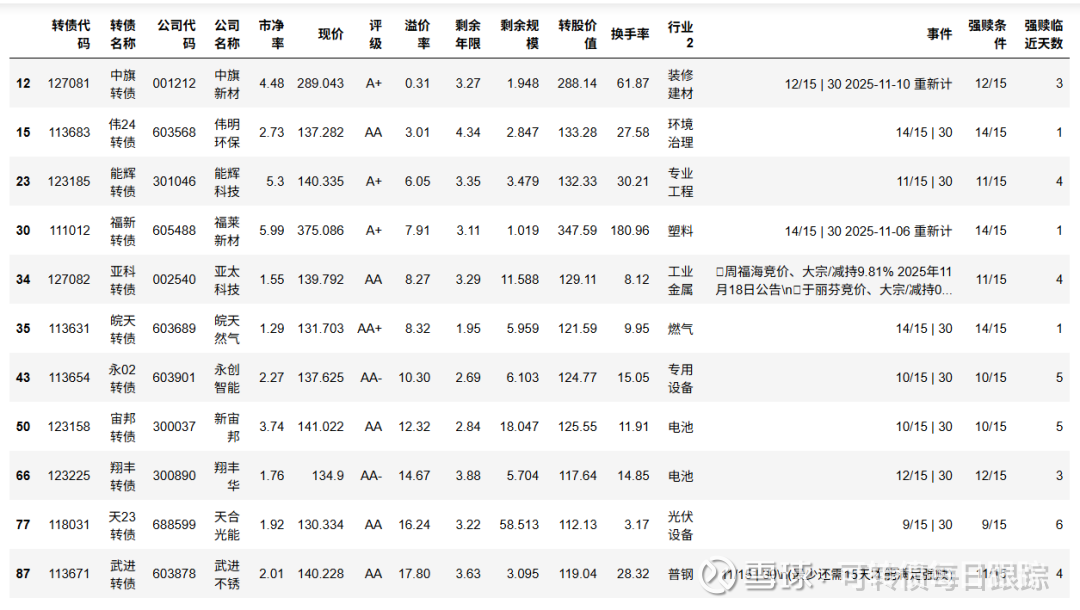This screenshot has width=1080, height=610.
Task: Select bond code 127082
Action: [x=69, y=280]
